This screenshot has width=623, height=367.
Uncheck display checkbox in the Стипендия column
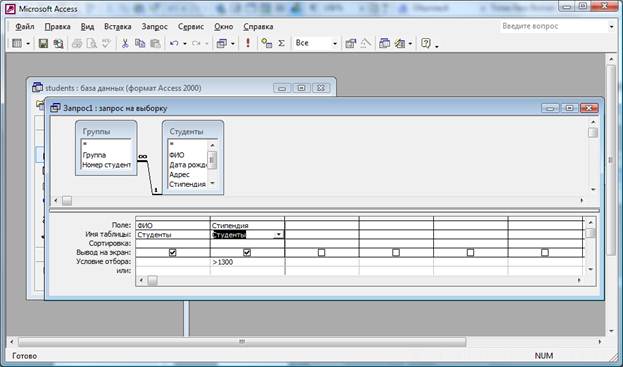click(247, 252)
